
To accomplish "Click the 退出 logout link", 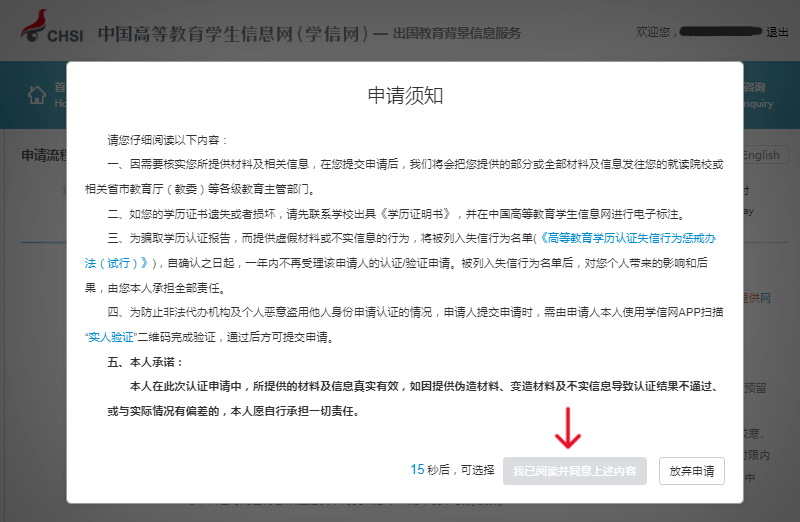I will (x=777, y=32).
